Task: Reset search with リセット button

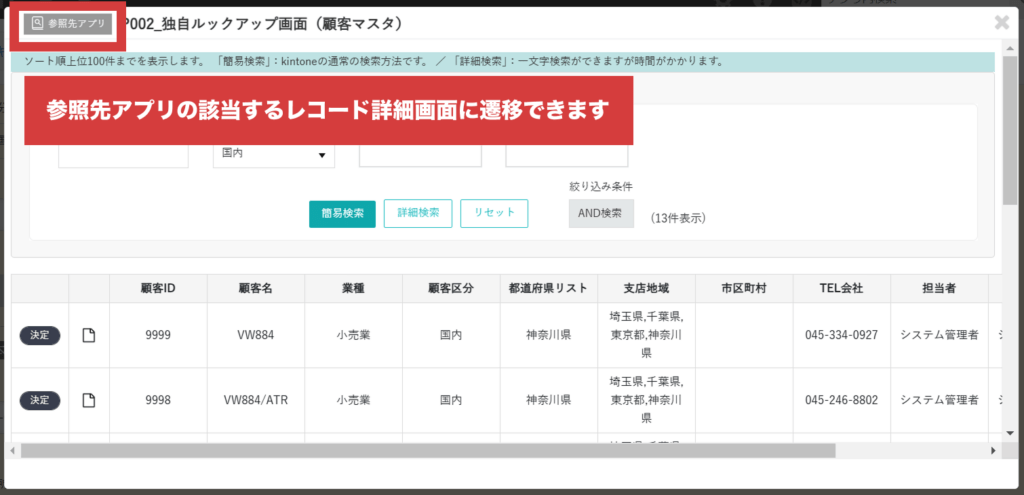Action: click(x=494, y=213)
